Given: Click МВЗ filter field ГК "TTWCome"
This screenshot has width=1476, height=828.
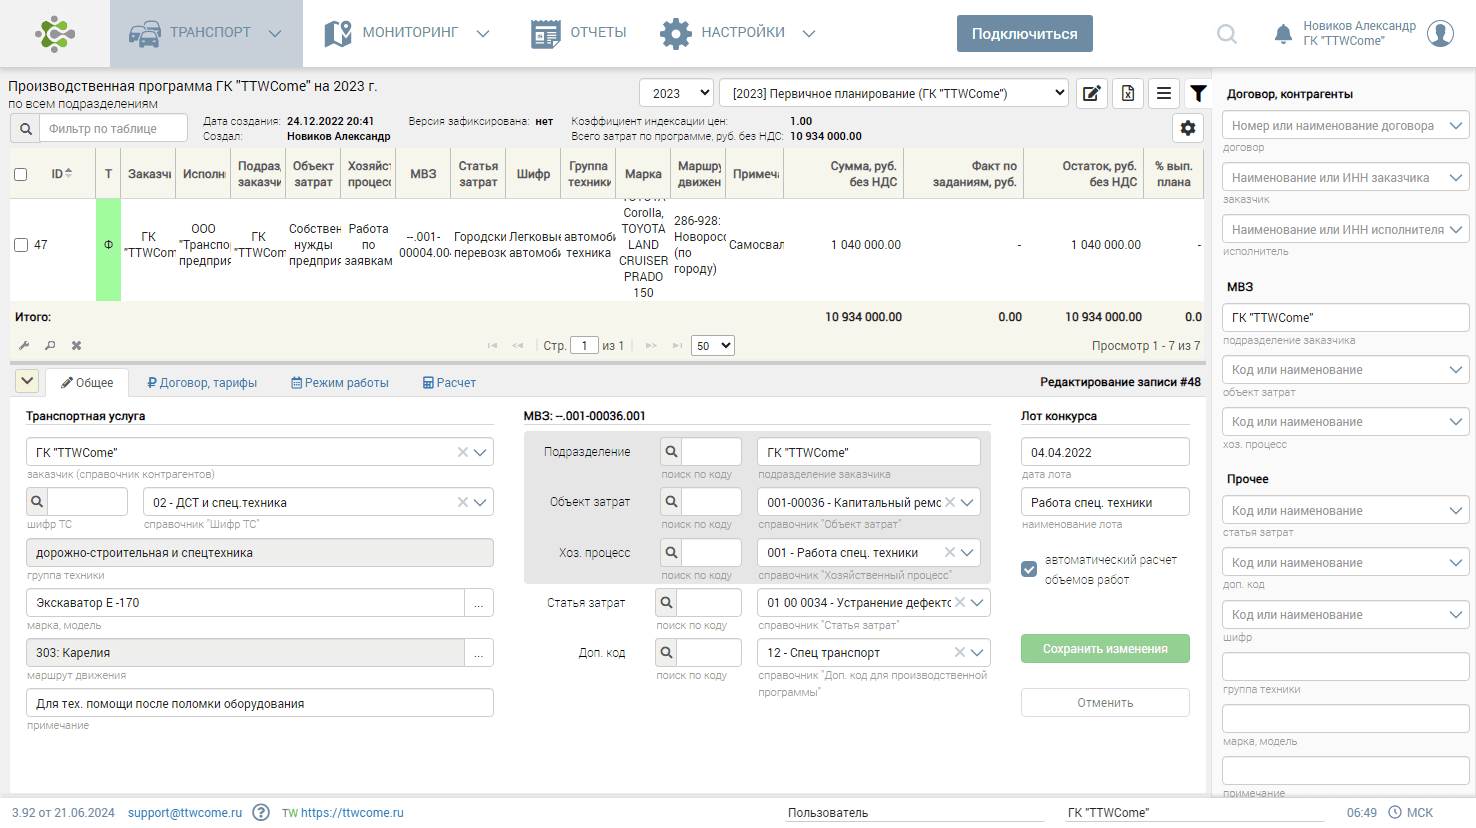Looking at the screenshot, I should 1346,317.
